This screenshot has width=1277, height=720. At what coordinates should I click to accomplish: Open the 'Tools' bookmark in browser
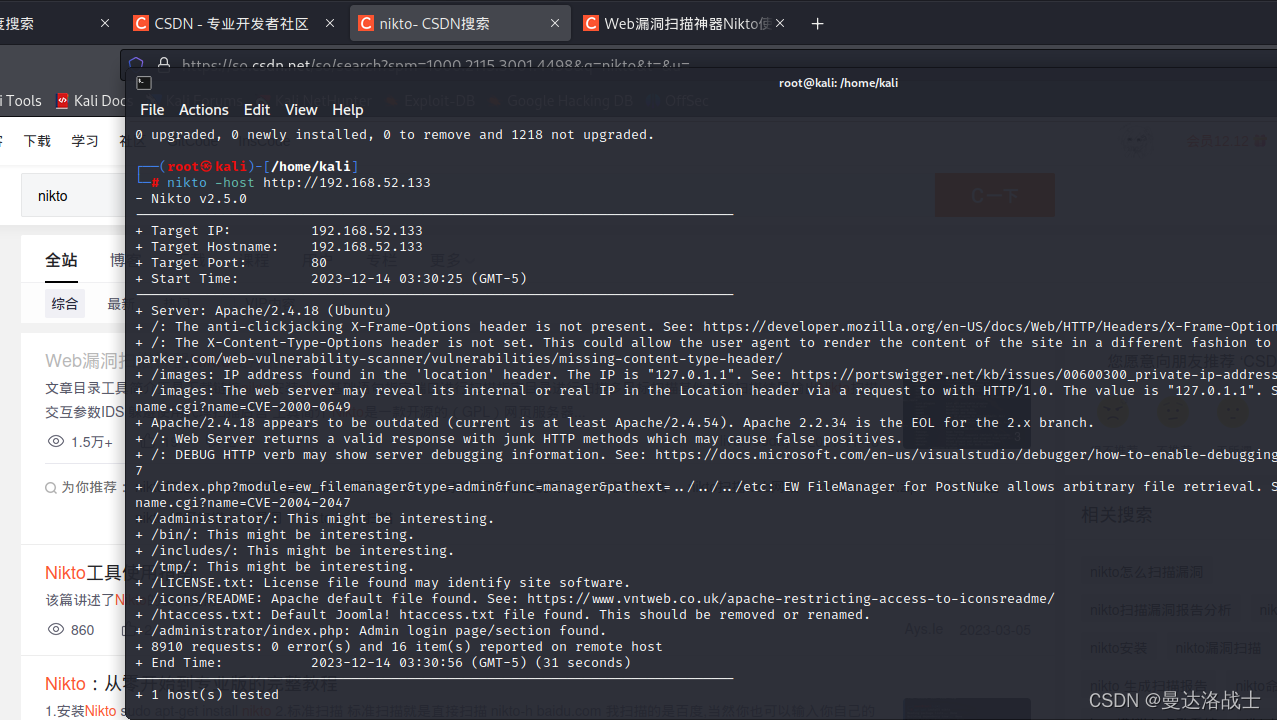point(22,101)
